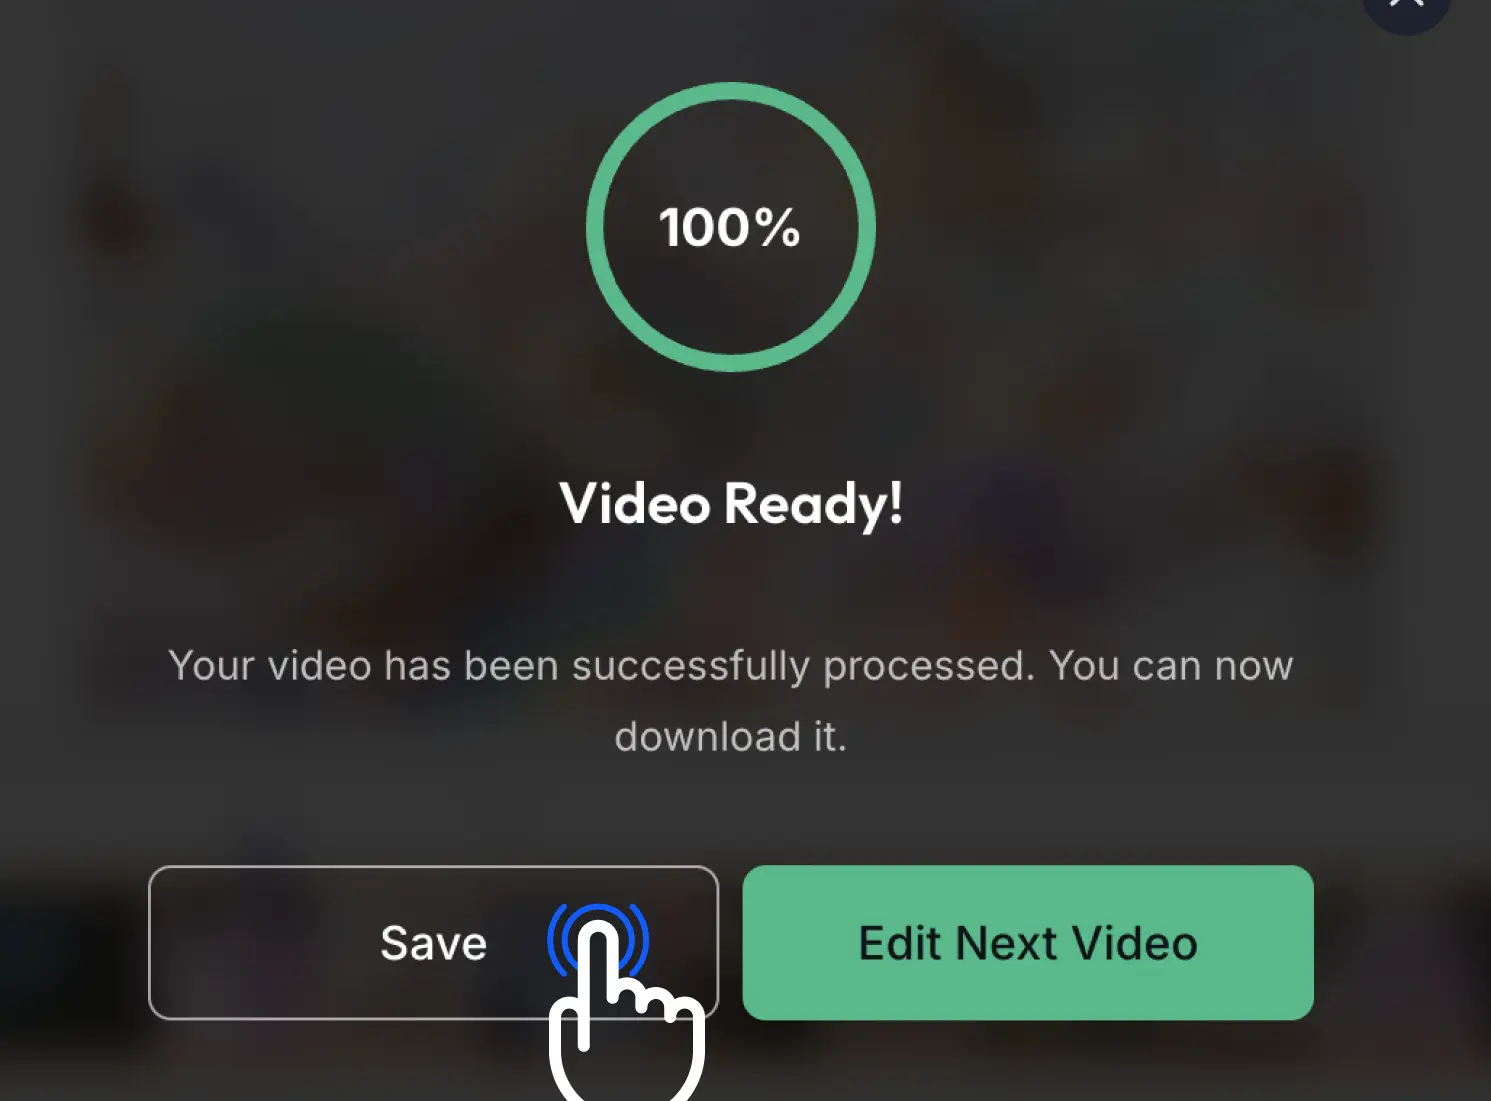Click the percent sign in the progress circle
Viewport: 1491px width, 1101px height.
coord(777,228)
